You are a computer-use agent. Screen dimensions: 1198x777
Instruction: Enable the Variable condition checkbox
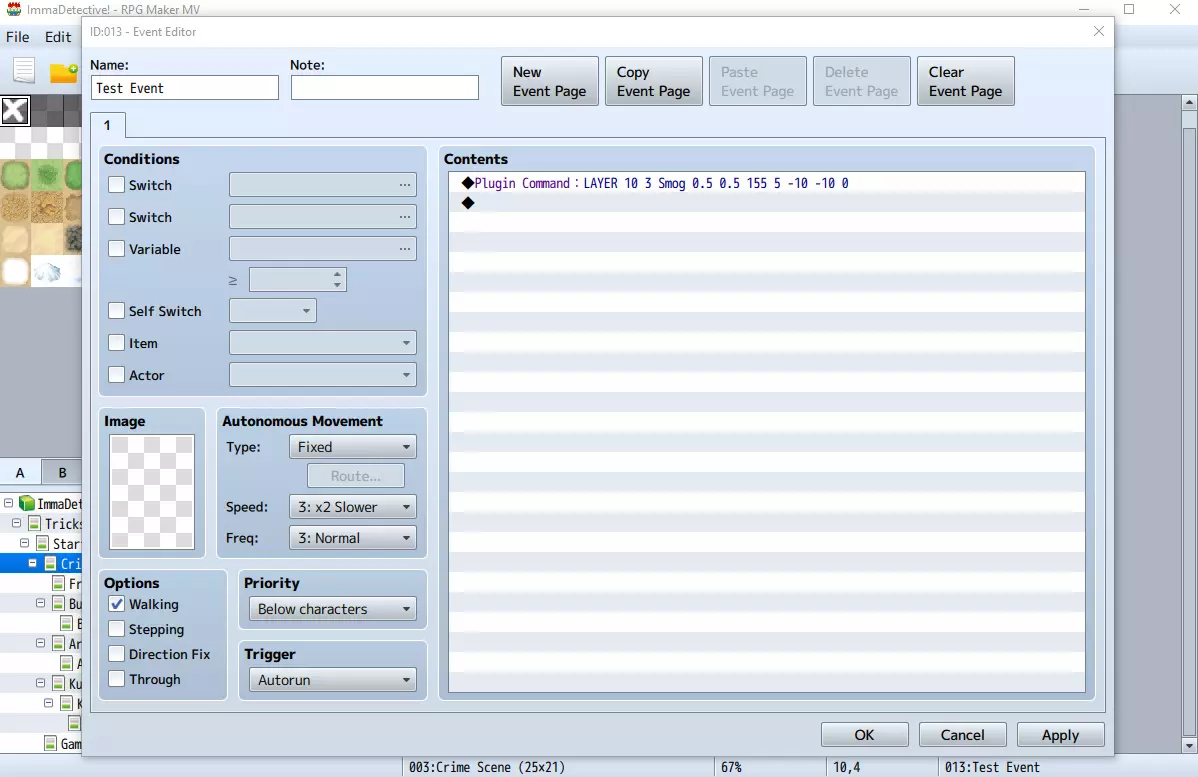click(x=116, y=249)
